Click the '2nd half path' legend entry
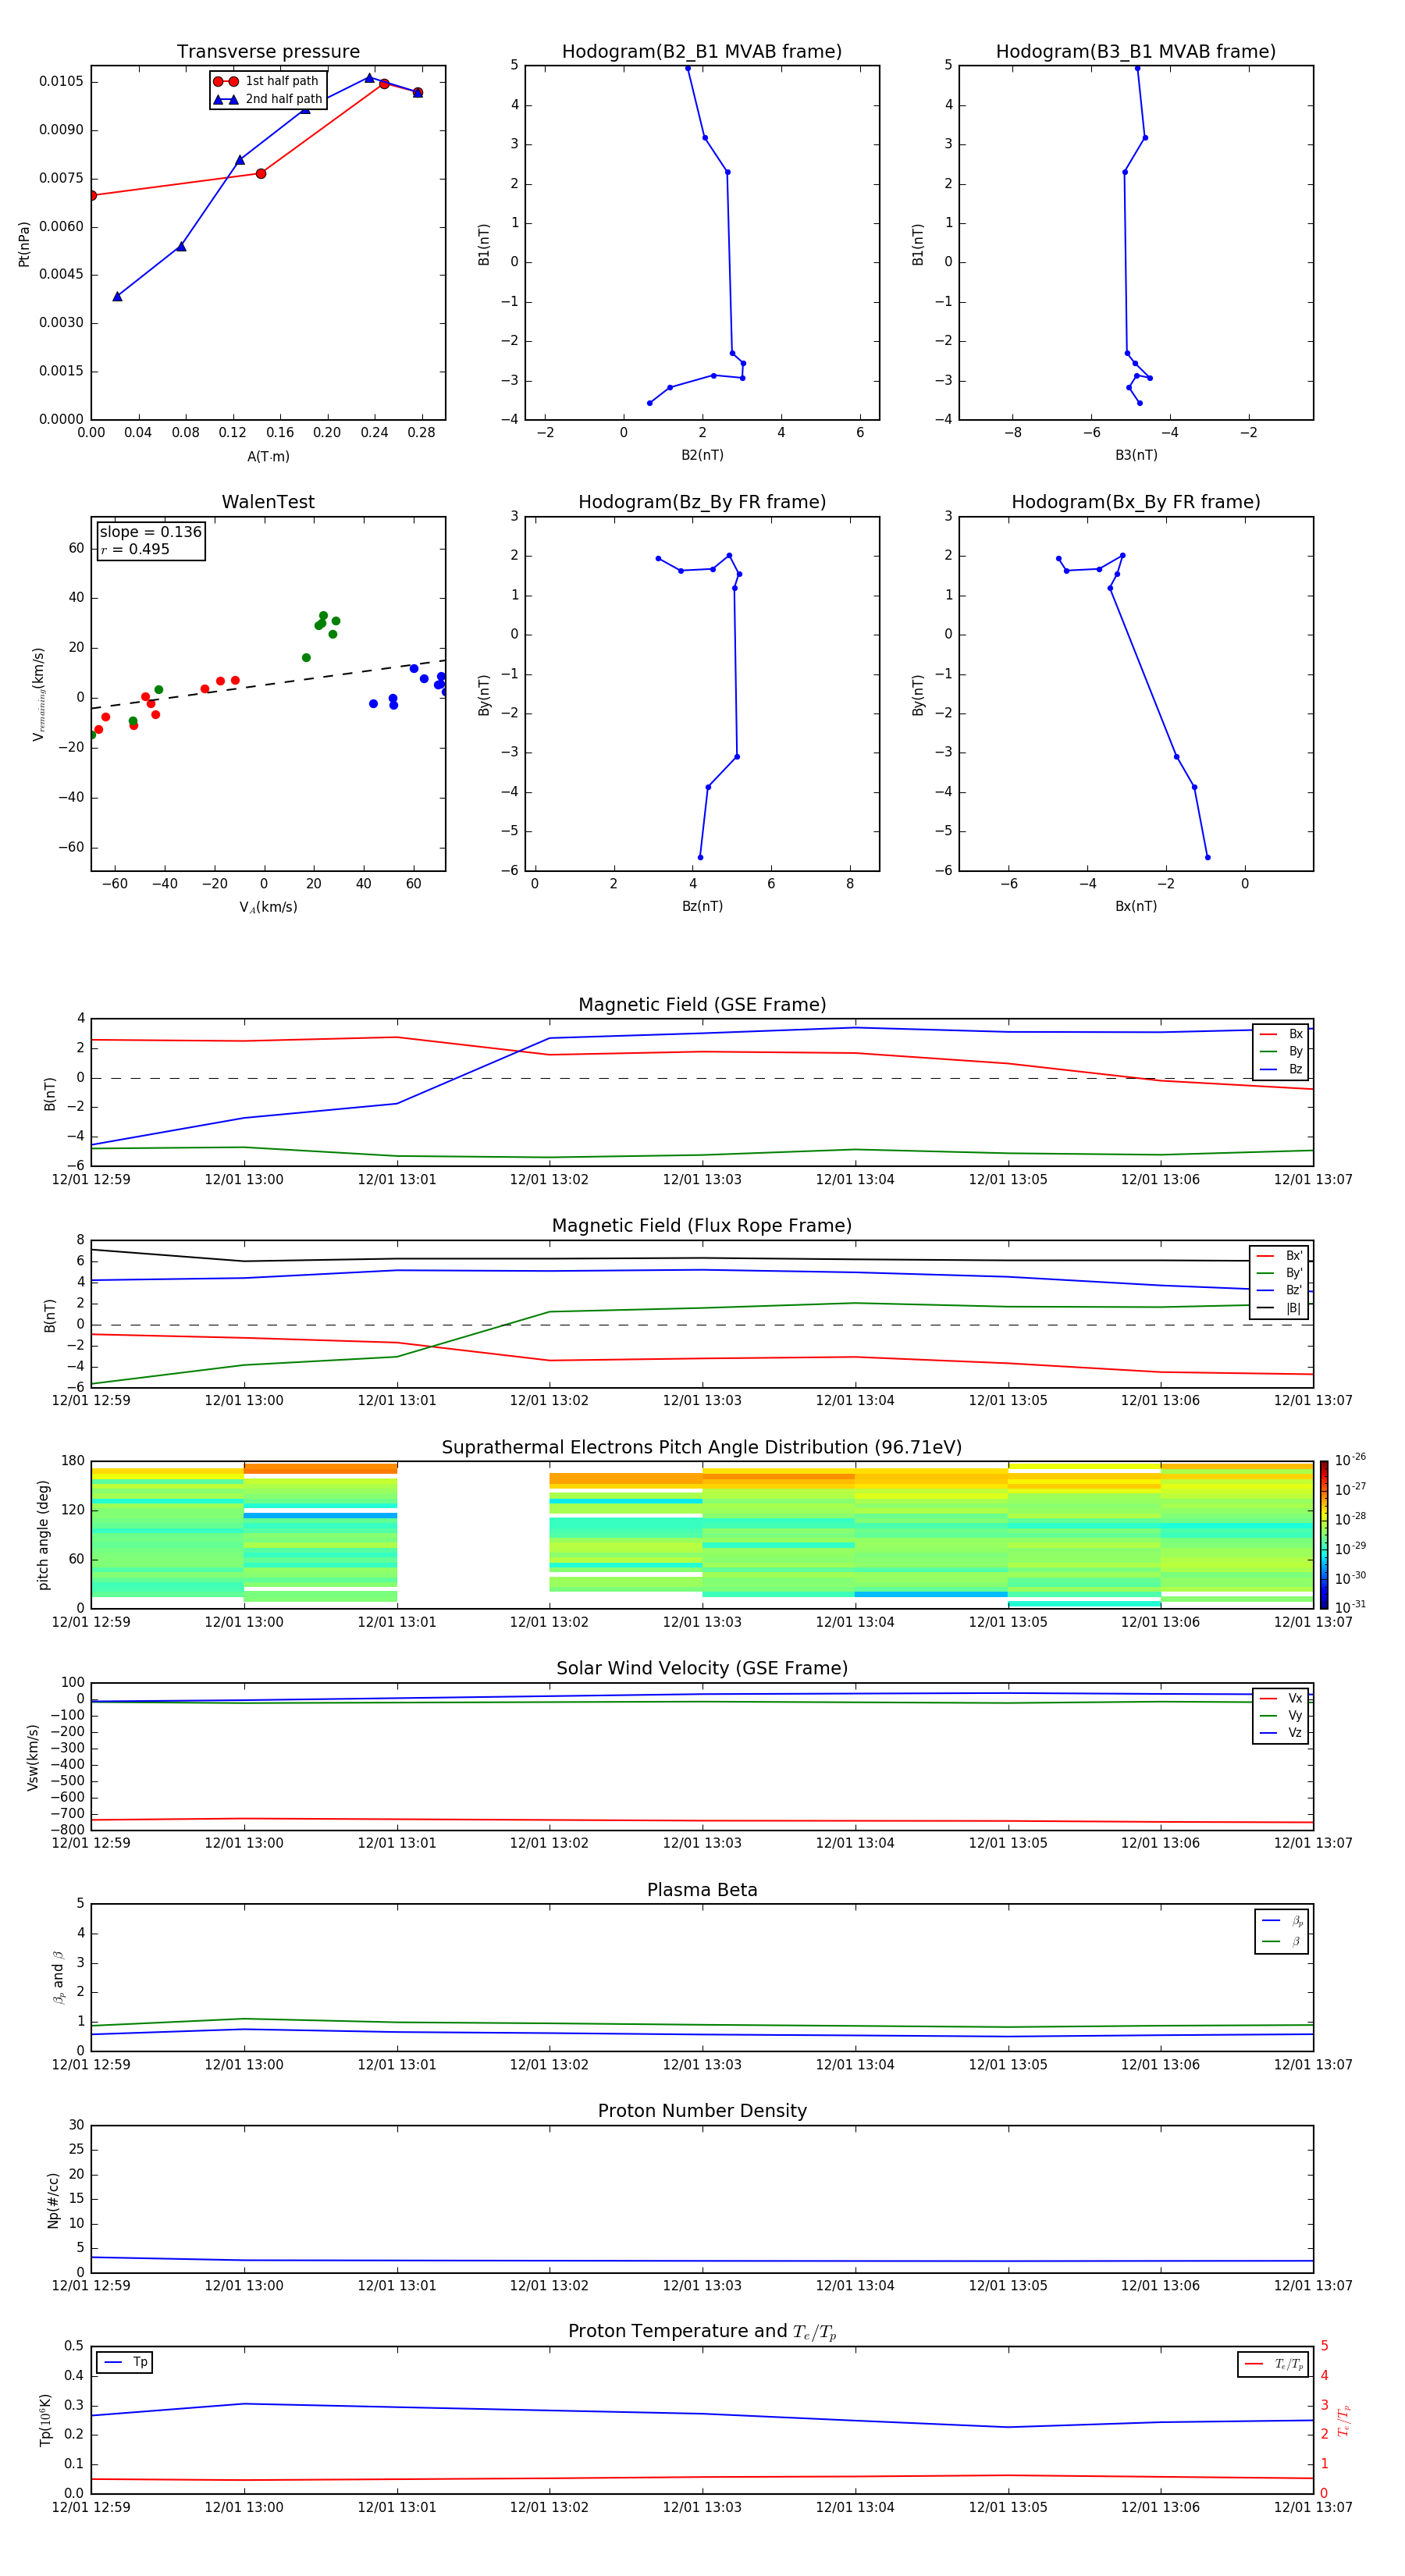This screenshot has height=2576, width=1405. pos(267,99)
